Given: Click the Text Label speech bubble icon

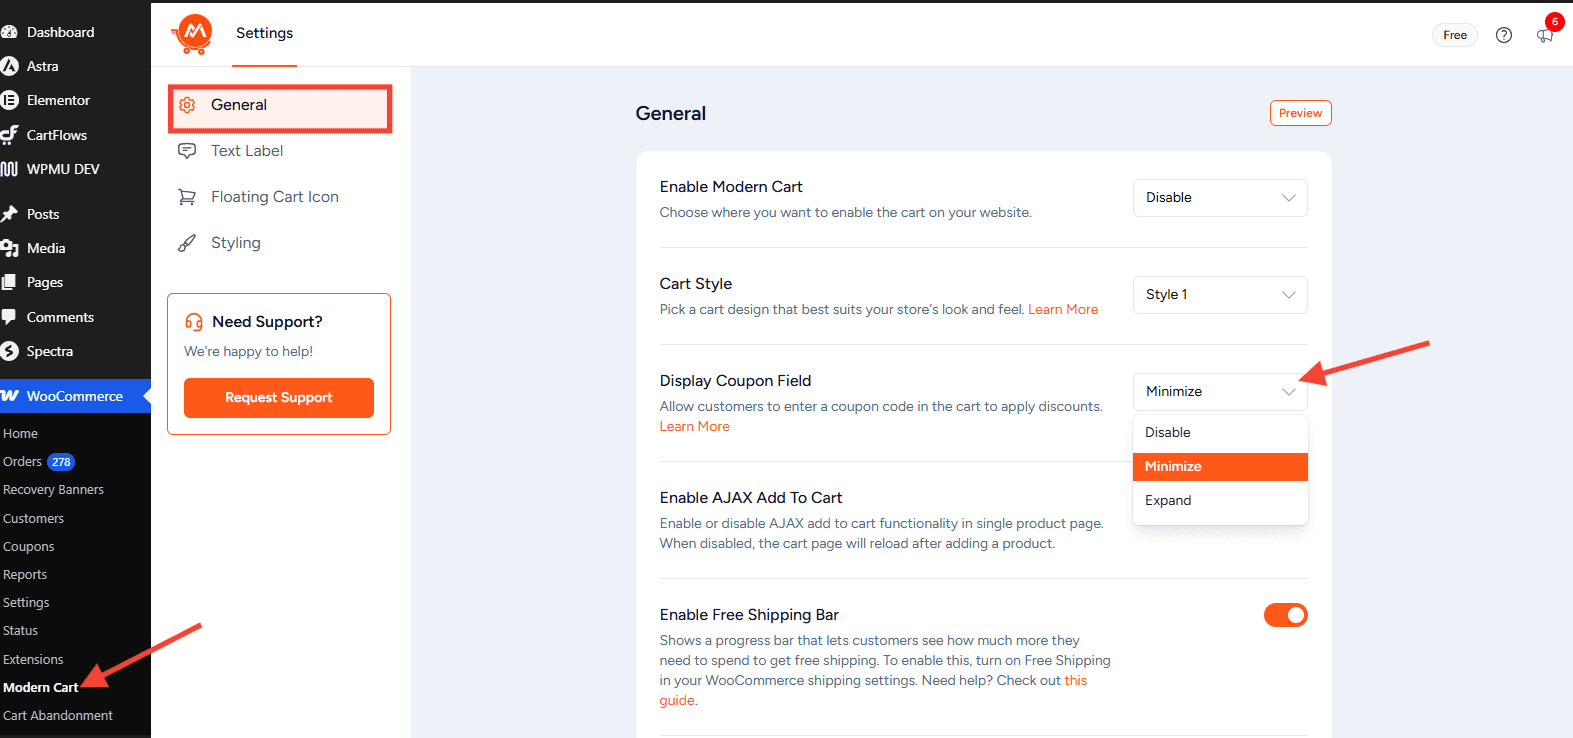Looking at the screenshot, I should tap(187, 151).
